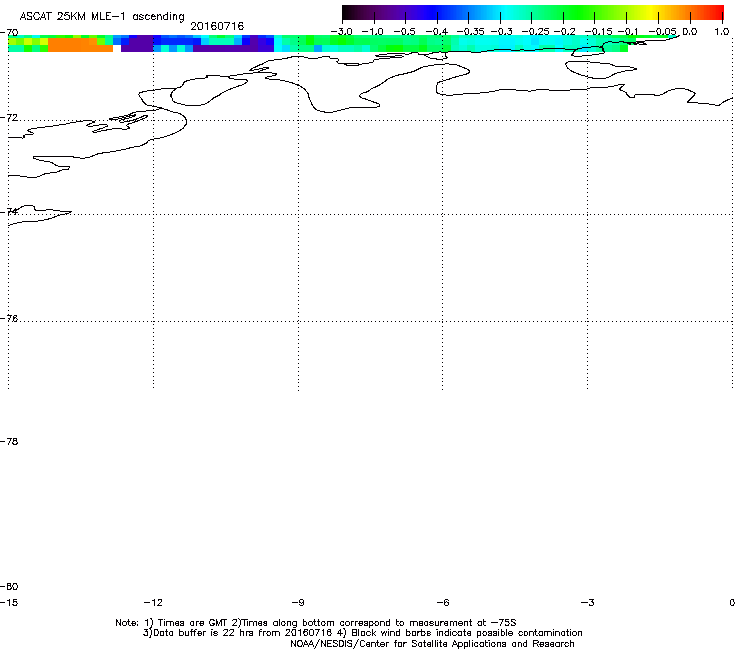
Task: Click the orange data patch on the swath
Action: coord(80,45)
